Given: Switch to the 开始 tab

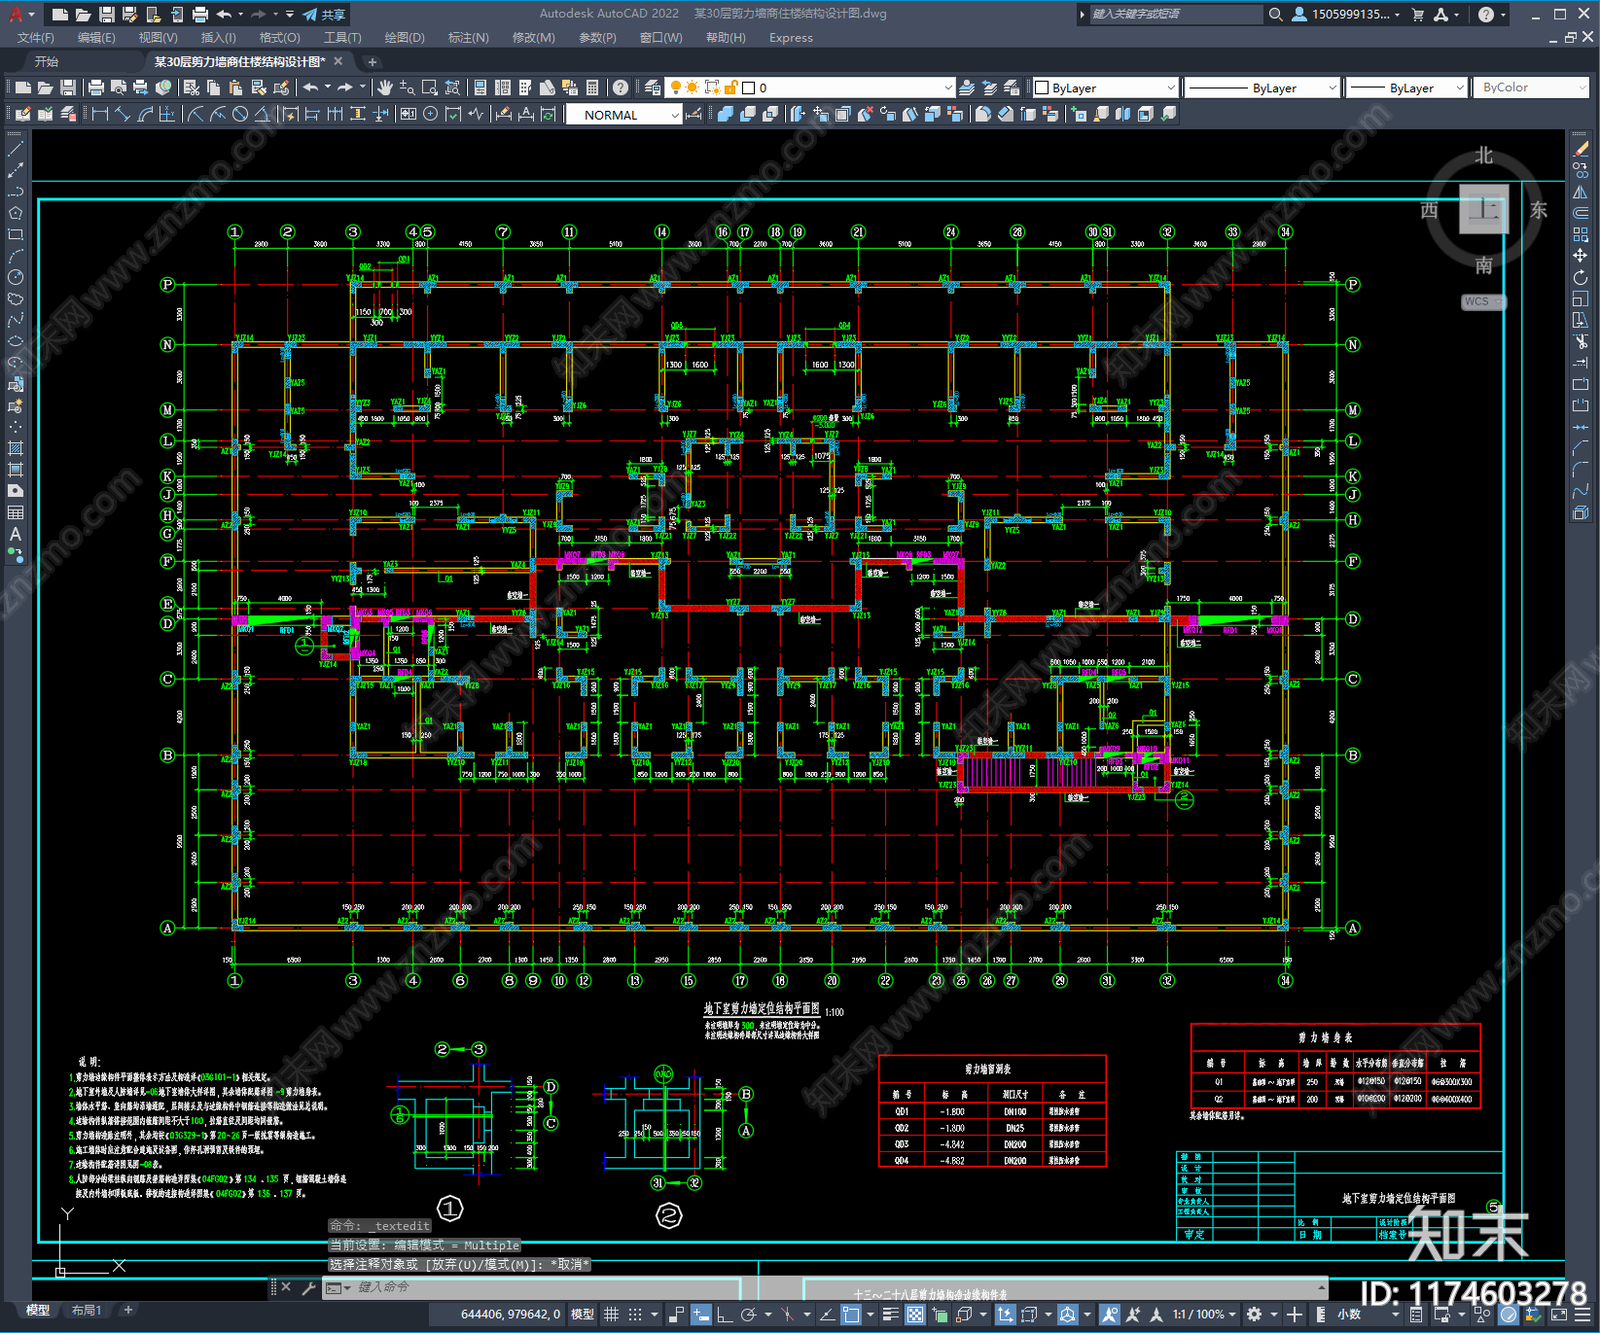Looking at the screenshot, I should coord(47,61).
